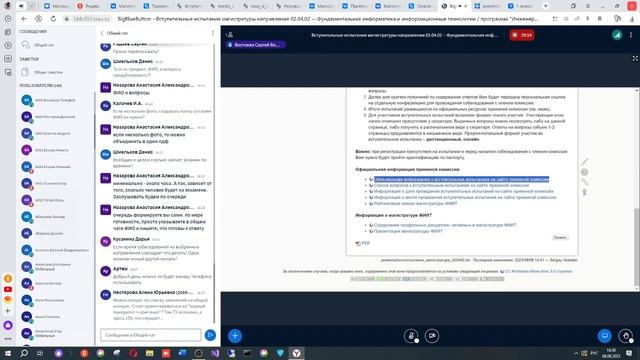Screen dimensions: 640x360
Task: Click the red recording indicator 29:54
Action: 522,35
